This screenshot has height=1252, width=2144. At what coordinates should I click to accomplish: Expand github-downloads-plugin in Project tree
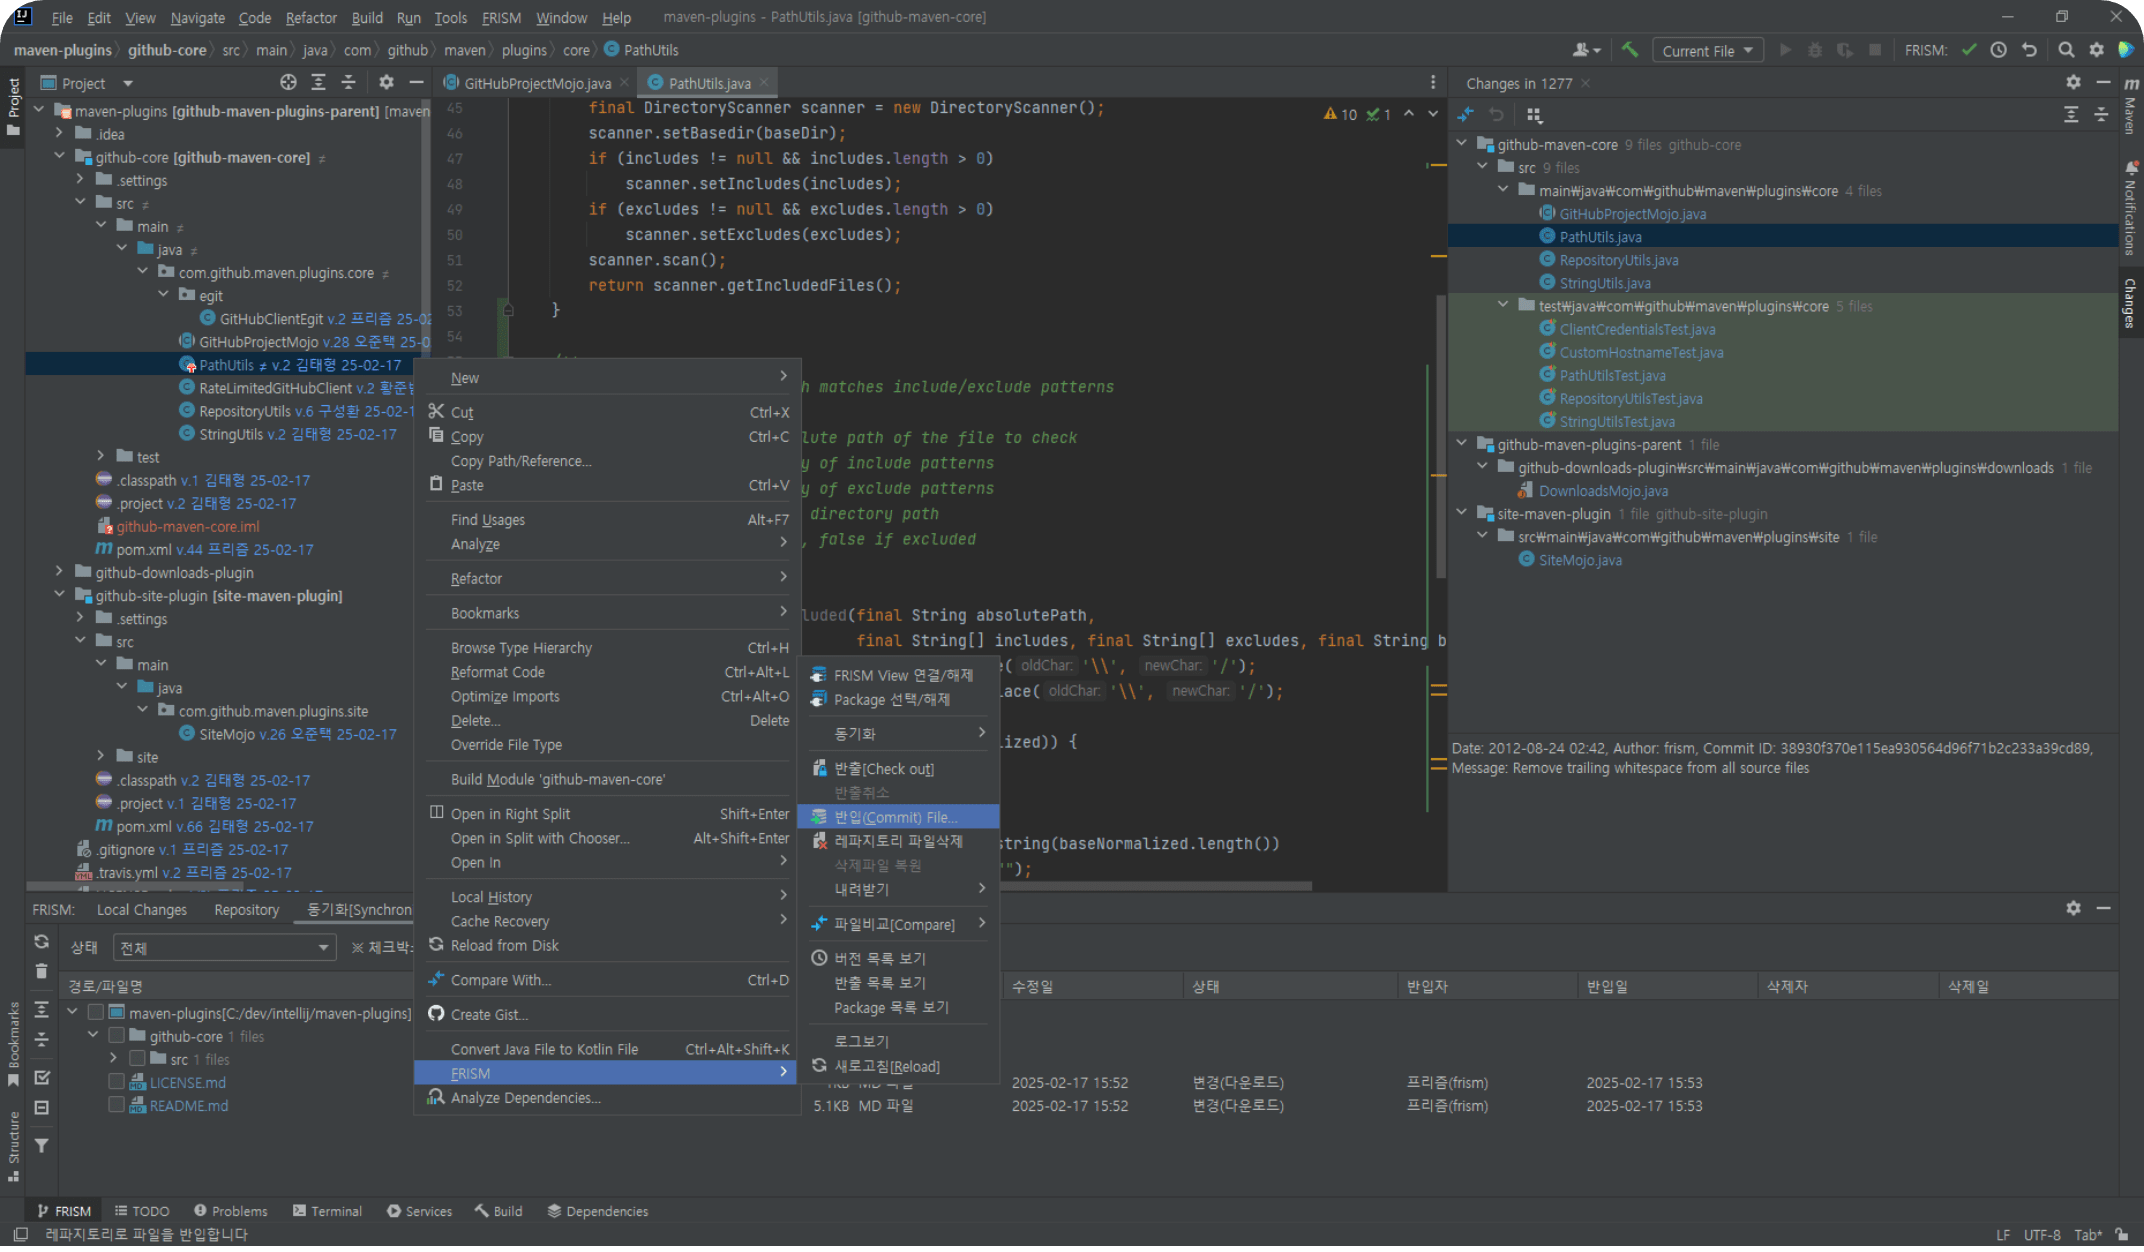point(59,572)
